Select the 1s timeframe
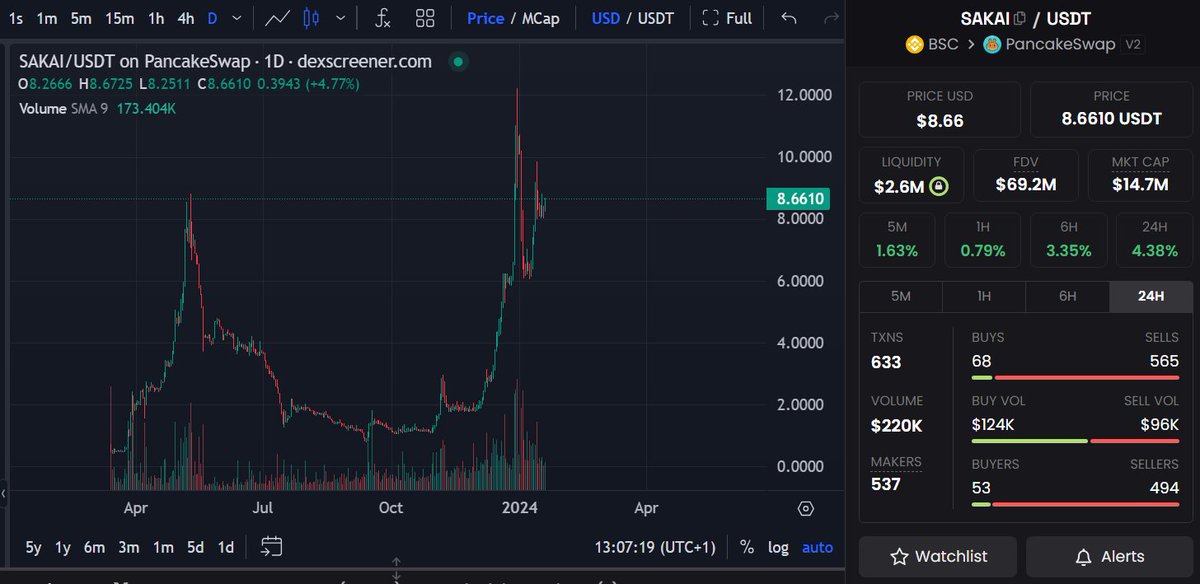1200x584 pixels. coord(16,18)
